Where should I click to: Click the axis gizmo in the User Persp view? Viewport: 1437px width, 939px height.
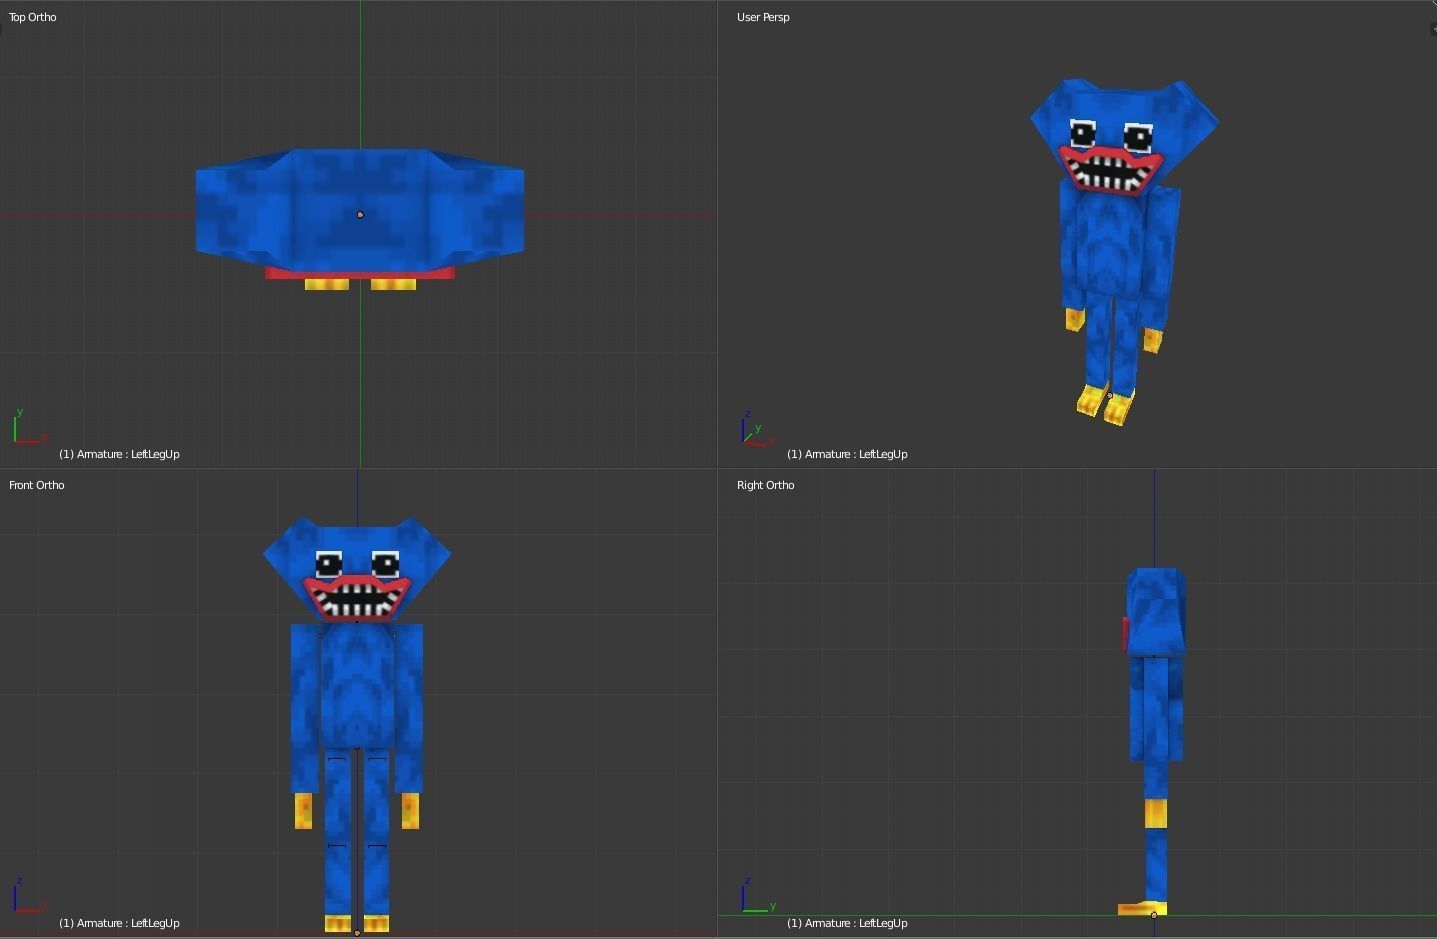pyautogui.click(x=758, y=428)
